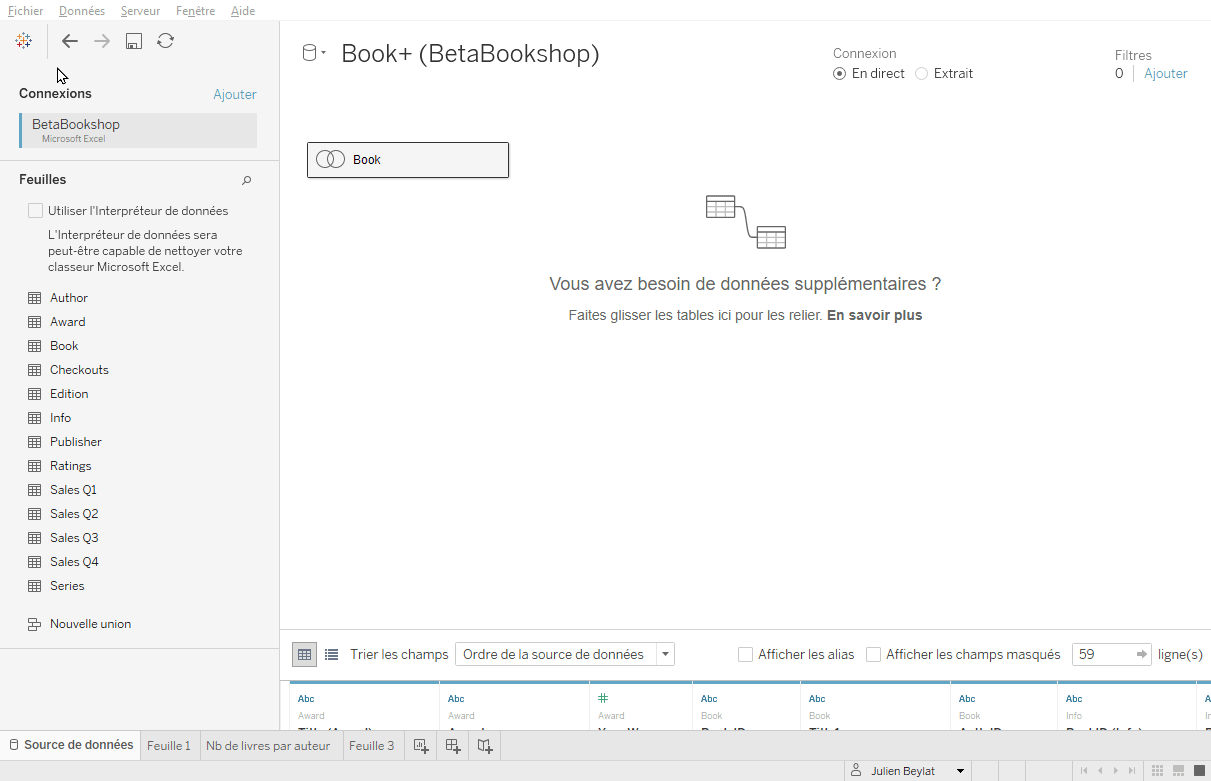Viewport: 1211px width, 781px height.
Task: Open the Fichier menu
Action: pyautogui.click(x=25, y=11)
